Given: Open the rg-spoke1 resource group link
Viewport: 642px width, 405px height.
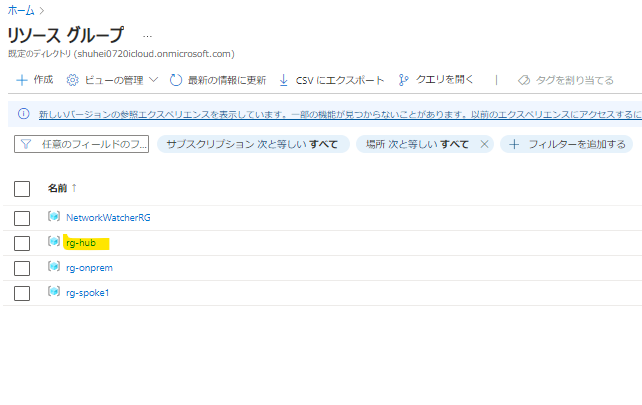Looking at the screenshot, I should pos(88,293).
